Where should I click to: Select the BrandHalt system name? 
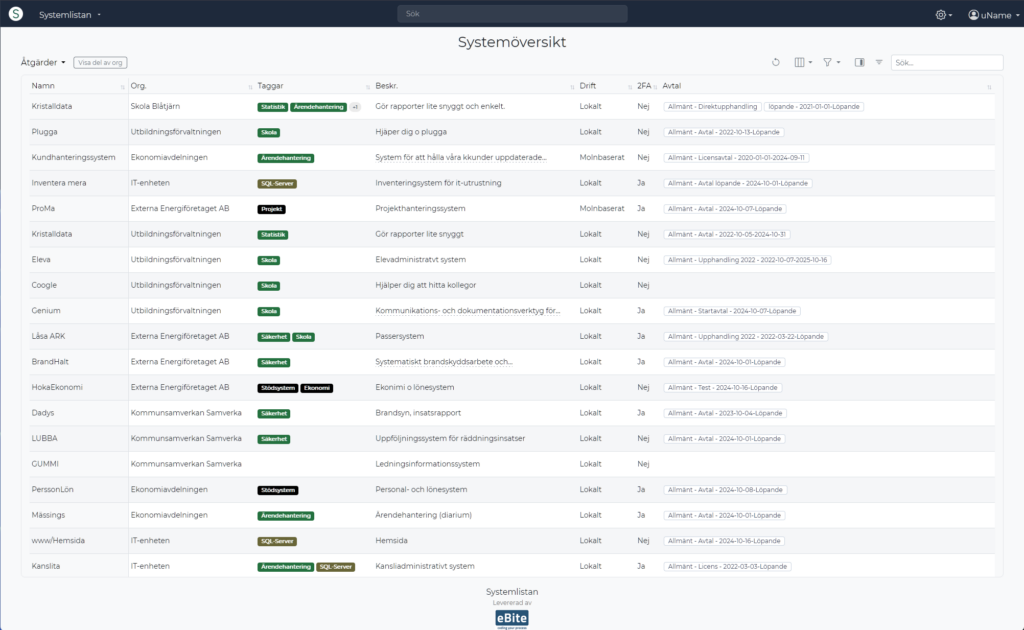(x=50, y=362)
